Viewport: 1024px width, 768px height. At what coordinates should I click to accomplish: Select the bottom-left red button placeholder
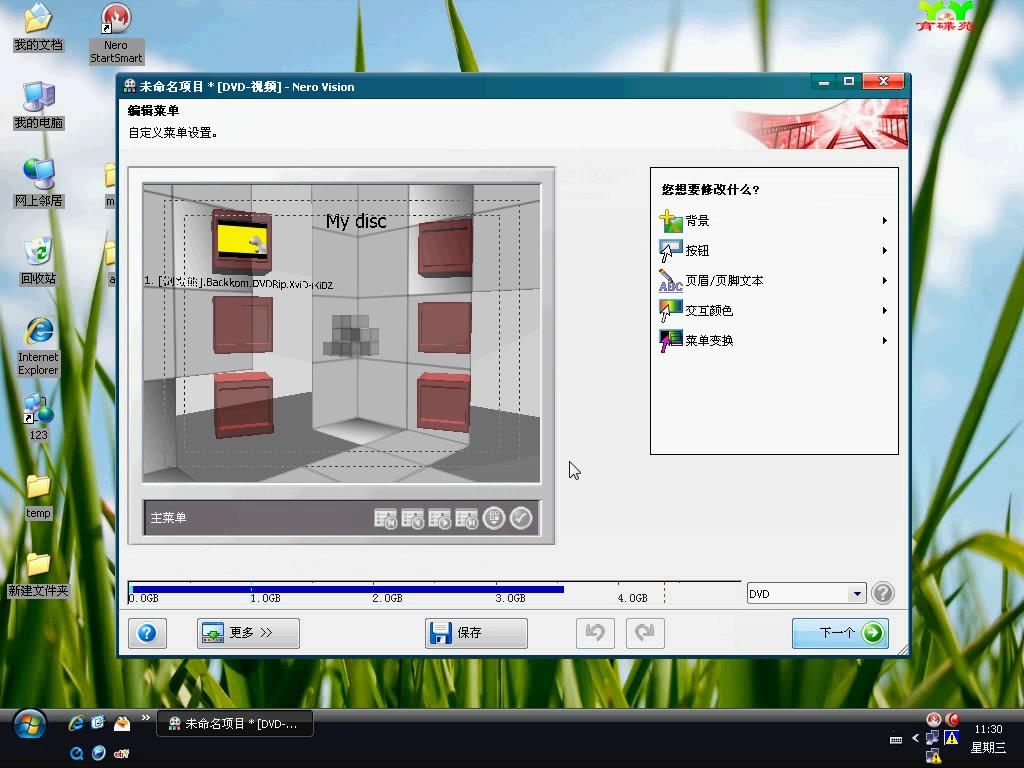coord(243,405)
